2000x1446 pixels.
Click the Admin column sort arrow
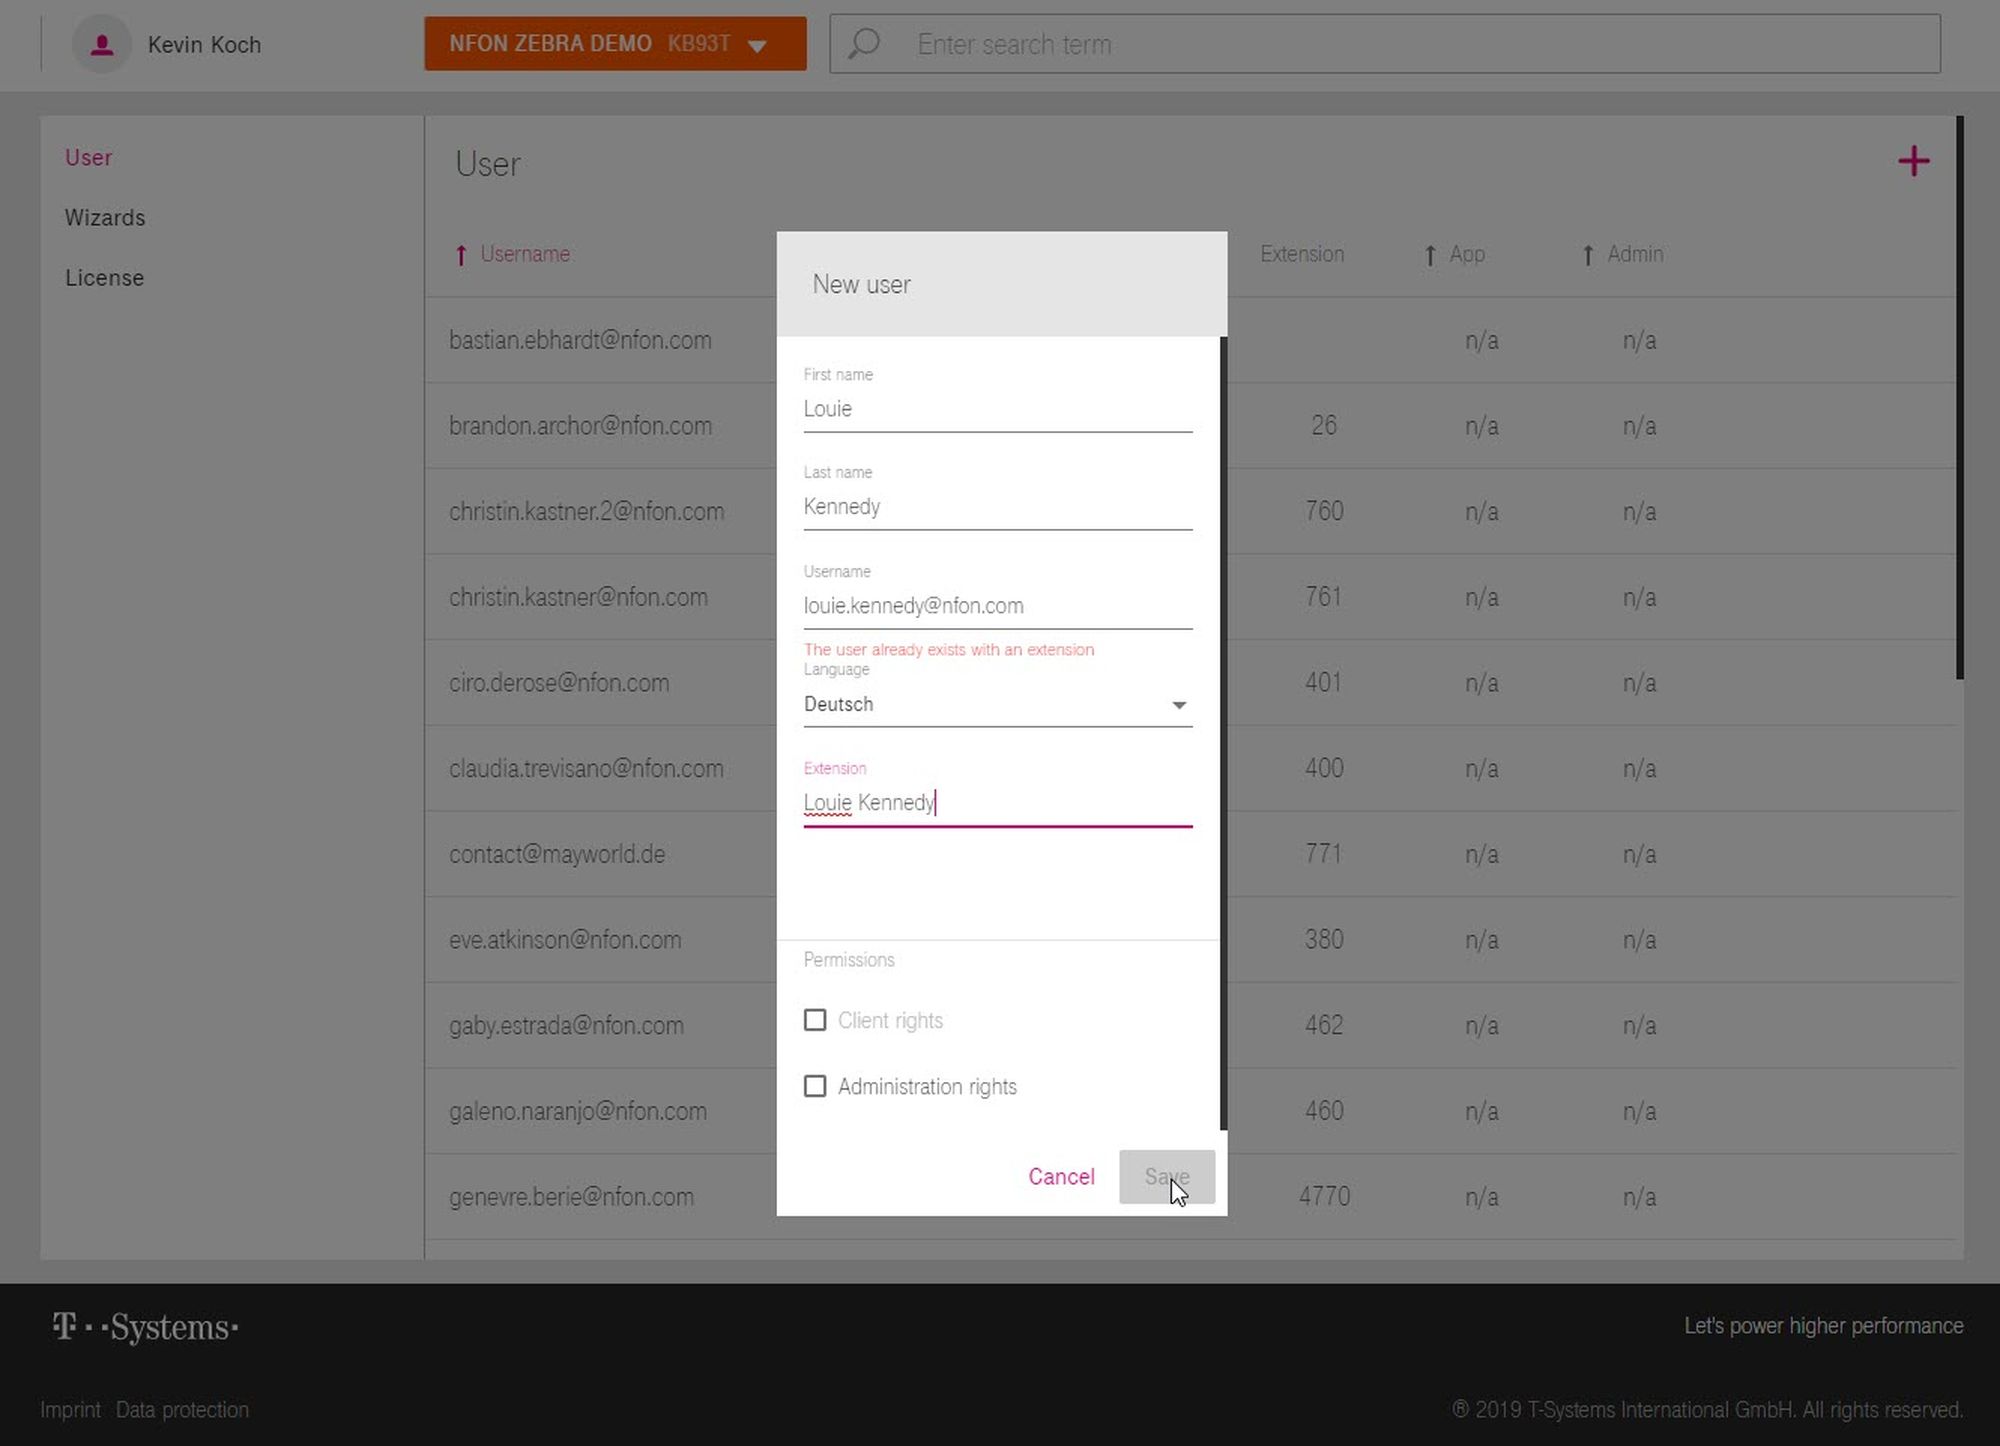[1588, 255]
